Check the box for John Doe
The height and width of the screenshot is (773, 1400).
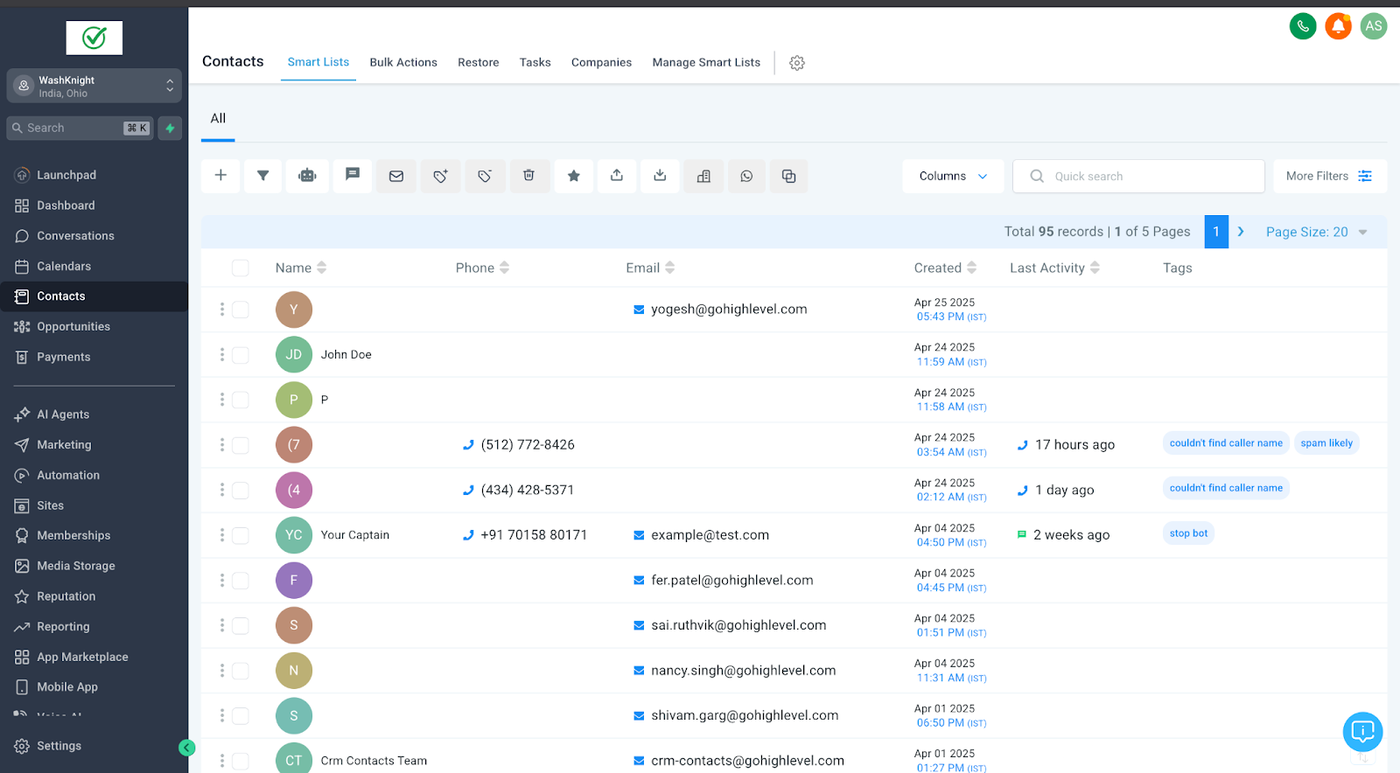point(240,355)
